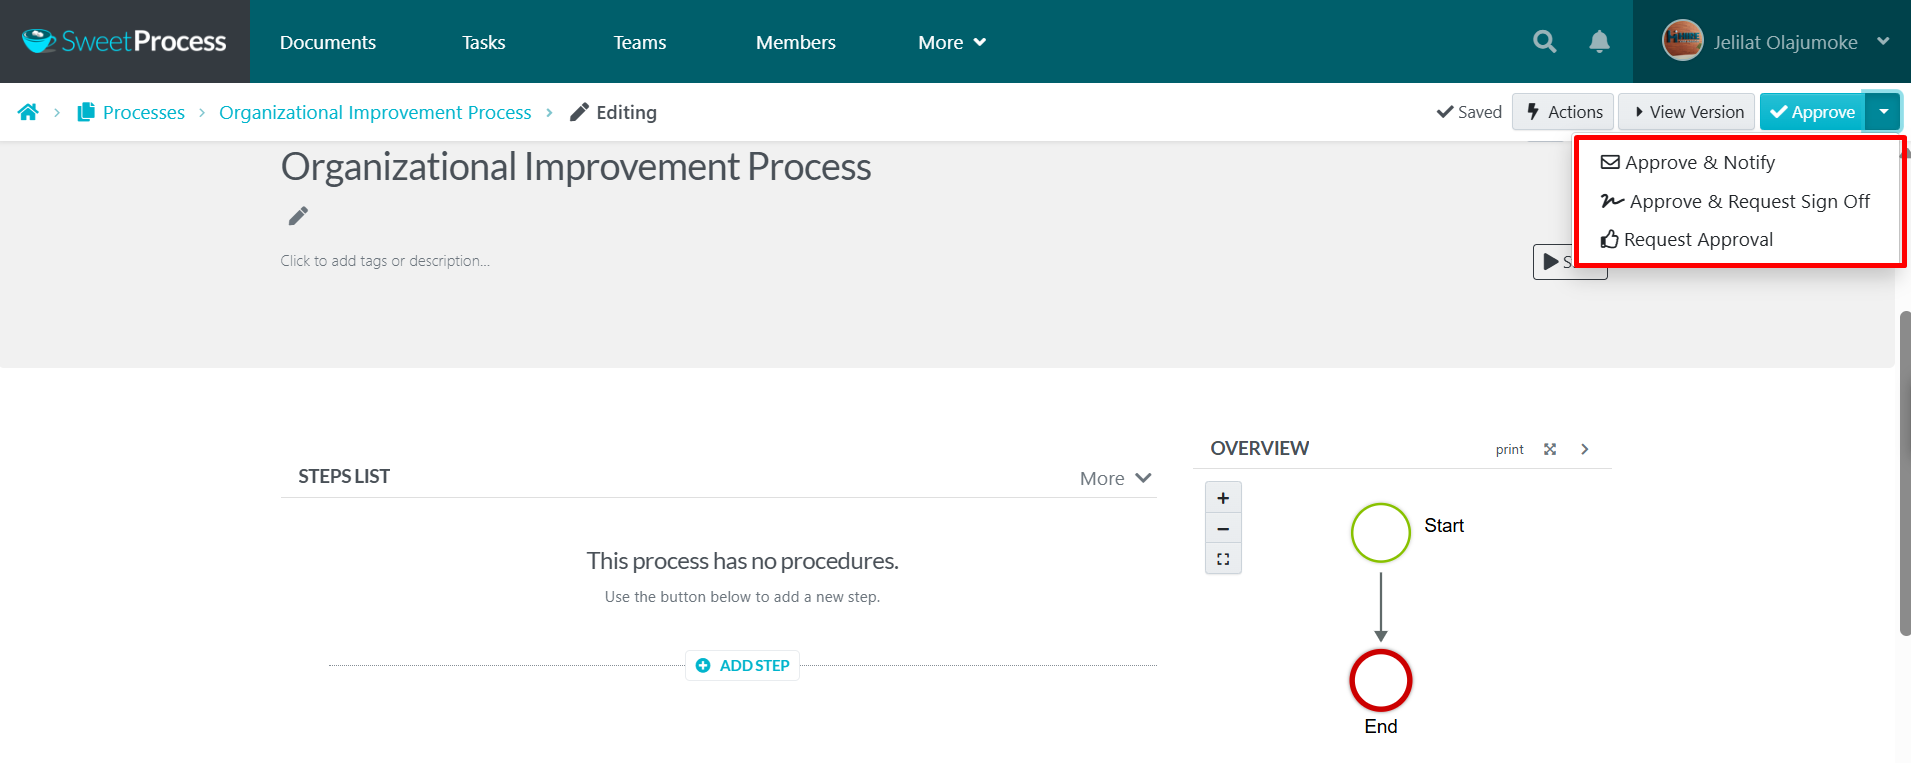Open the Actions menu
The image size is (1911, 763).
[x=1563, y=112]
